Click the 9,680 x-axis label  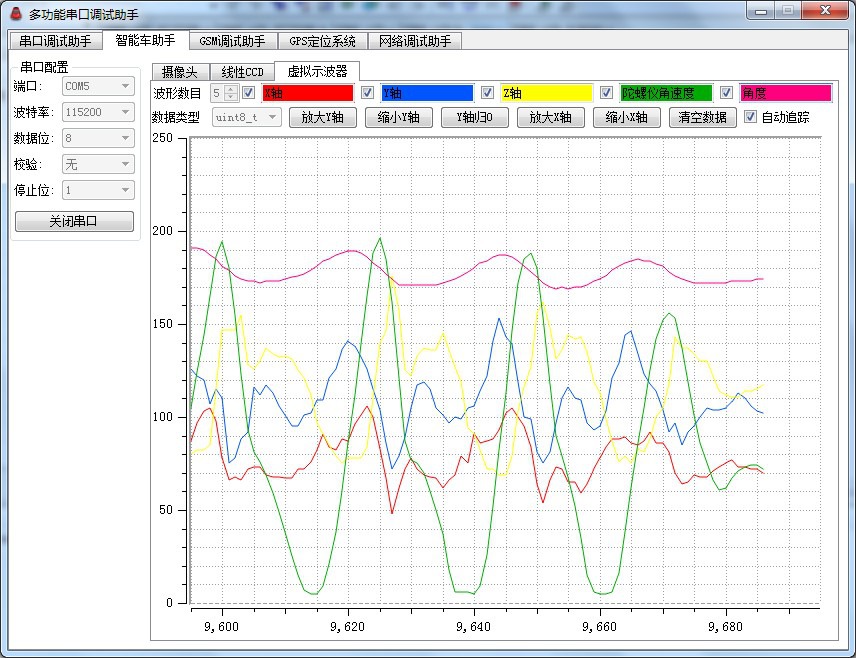[x=726, y=627]
